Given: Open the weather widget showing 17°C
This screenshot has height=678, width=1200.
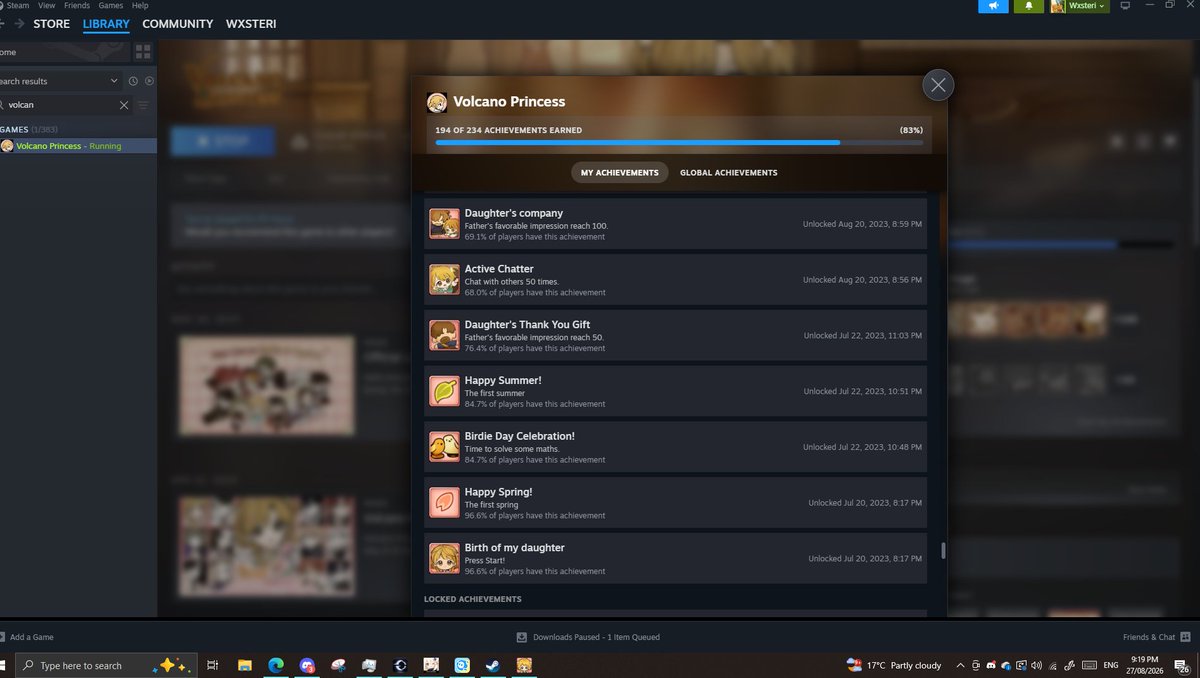Looking at the screenshot, I should tap(894, 665).
